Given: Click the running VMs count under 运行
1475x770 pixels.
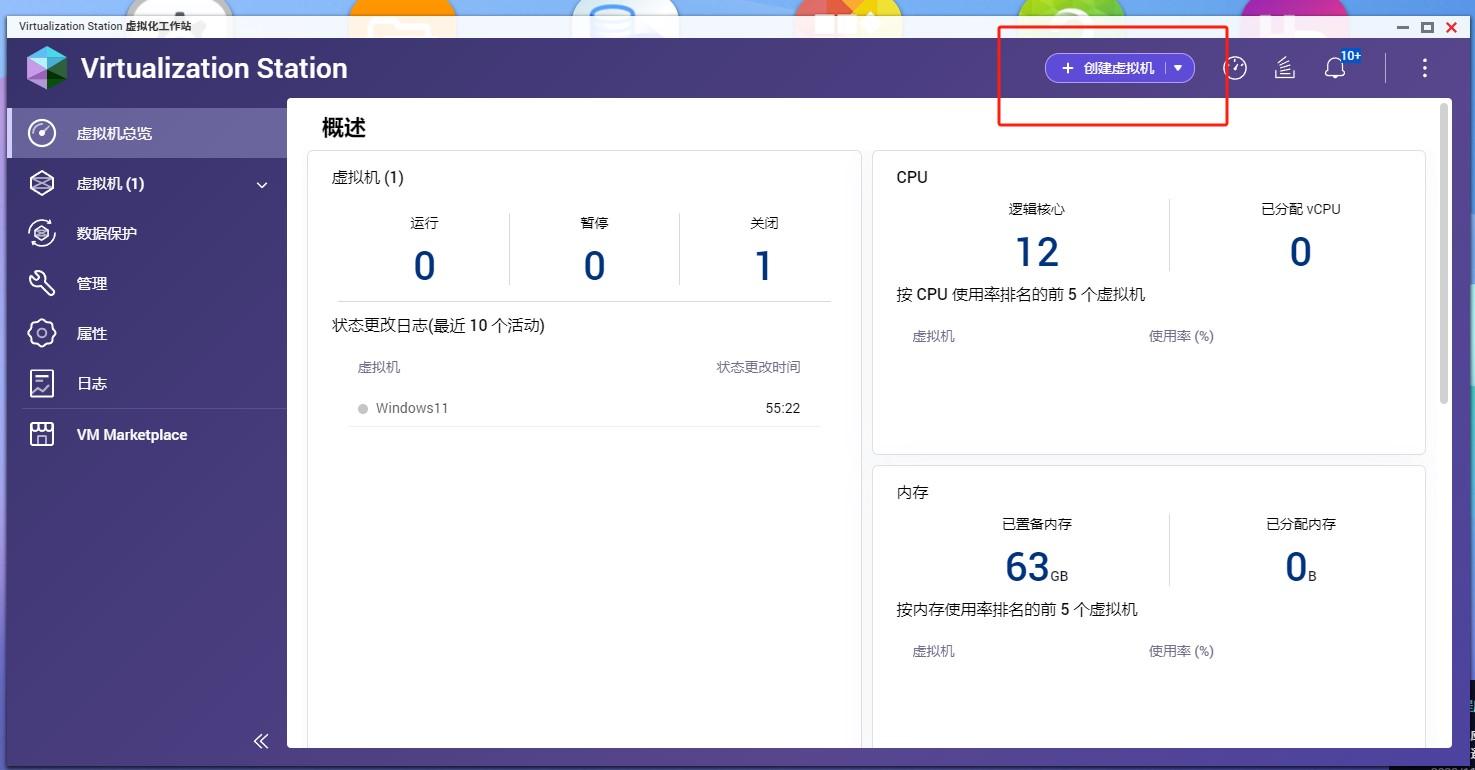Looking at the screenshot, I should pyautogui.click(x=424, y=266).
